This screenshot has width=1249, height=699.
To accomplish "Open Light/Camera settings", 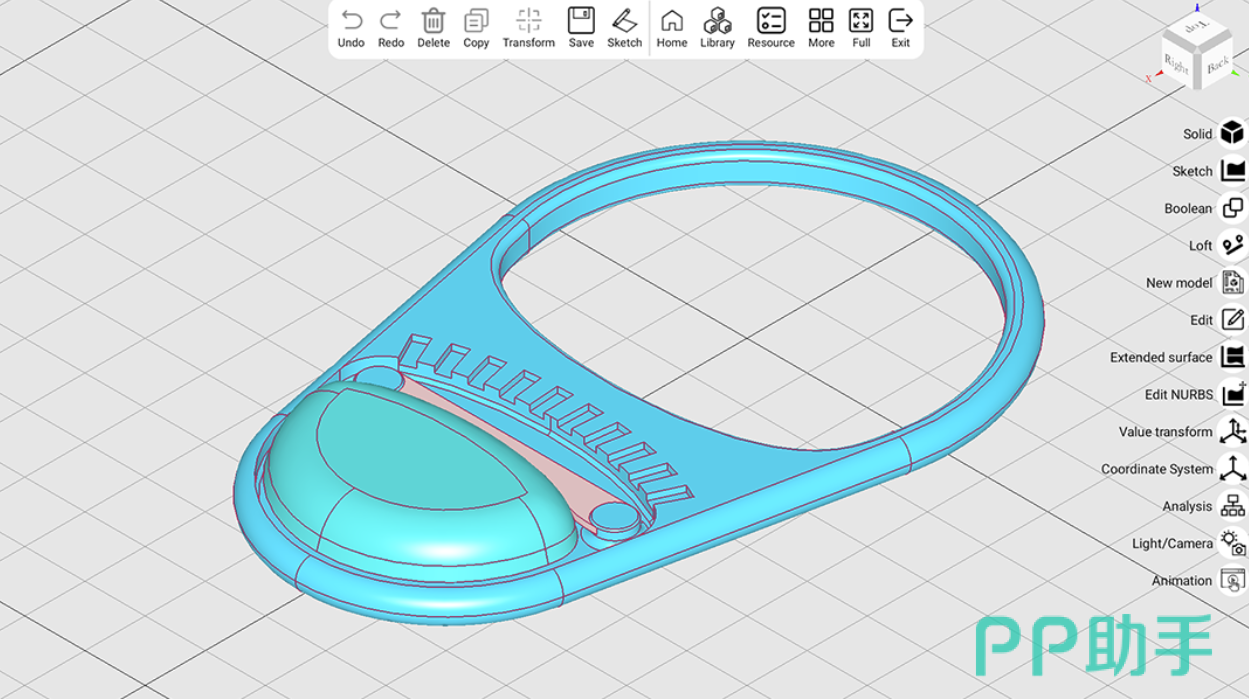I will (1232, 543).
